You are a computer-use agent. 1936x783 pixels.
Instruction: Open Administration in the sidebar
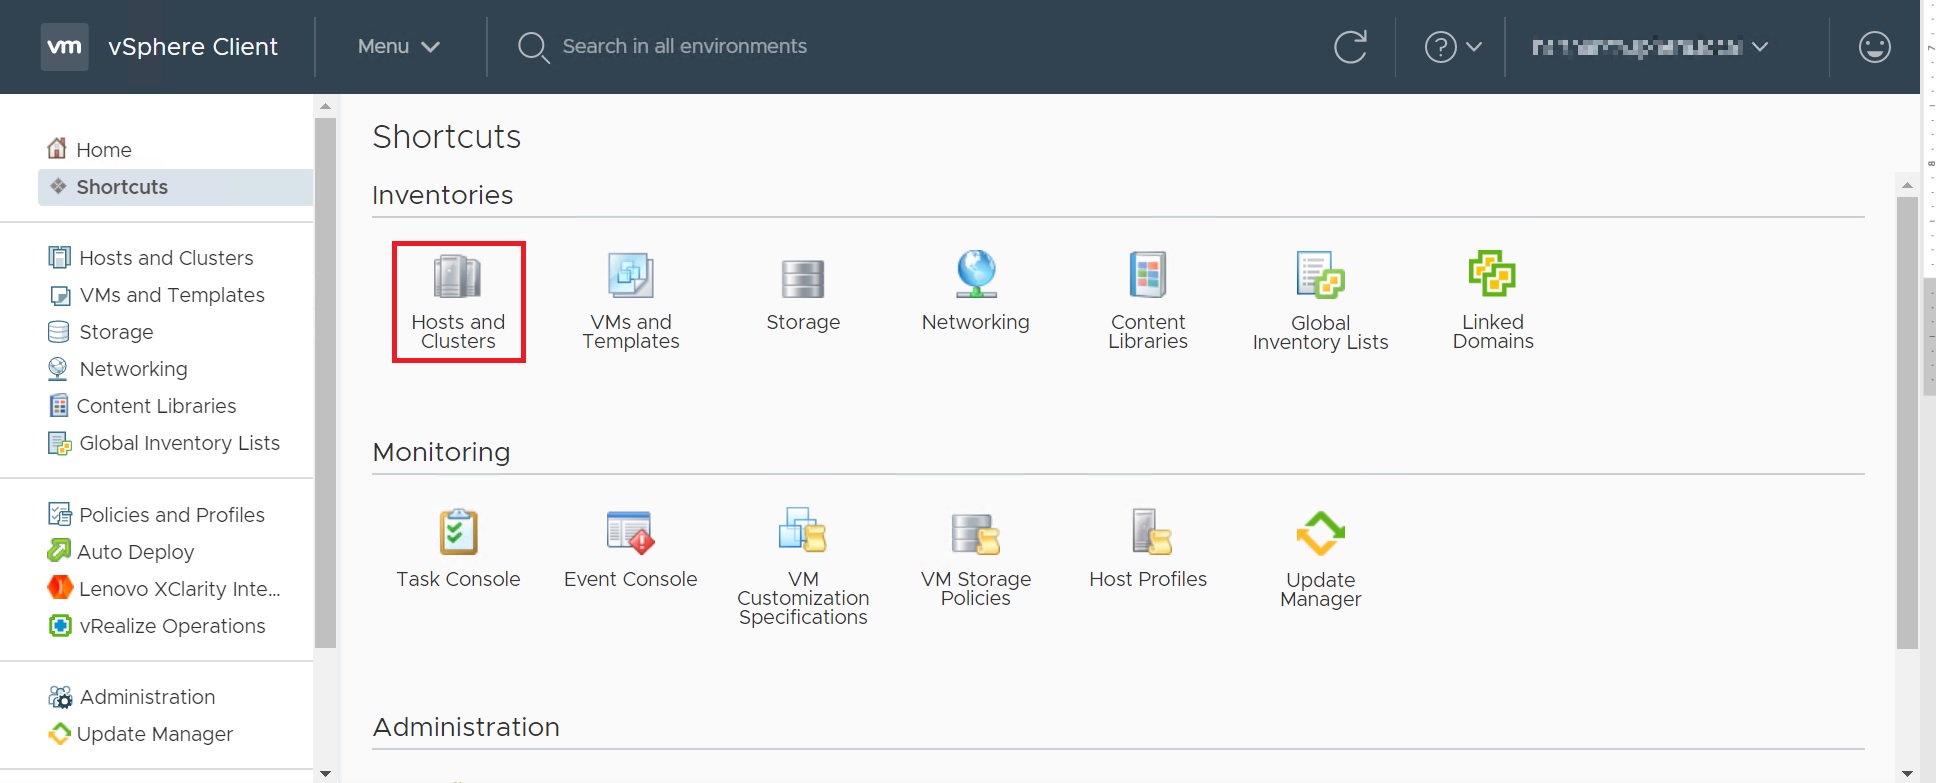tap(132, 697)
